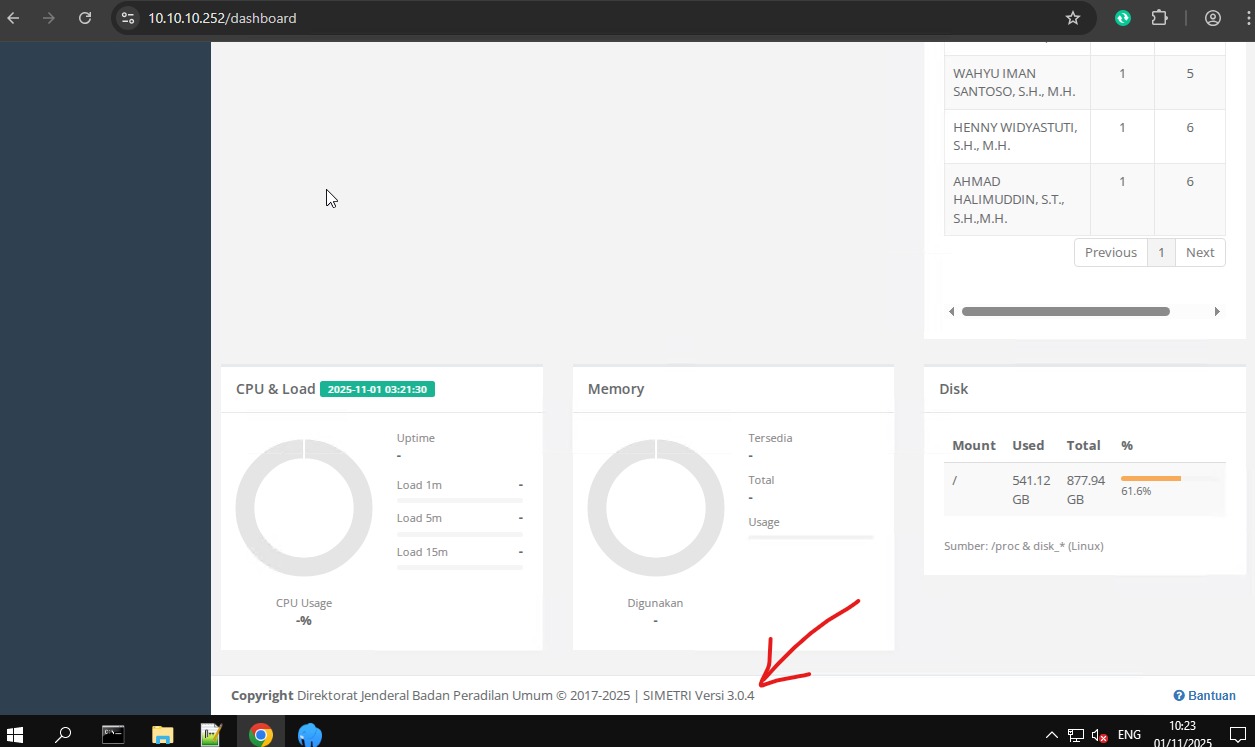Select page 1 in table pagination
Image resolution: width=1255 pixels, height=747 pixels.
[x=1161, y=252]
